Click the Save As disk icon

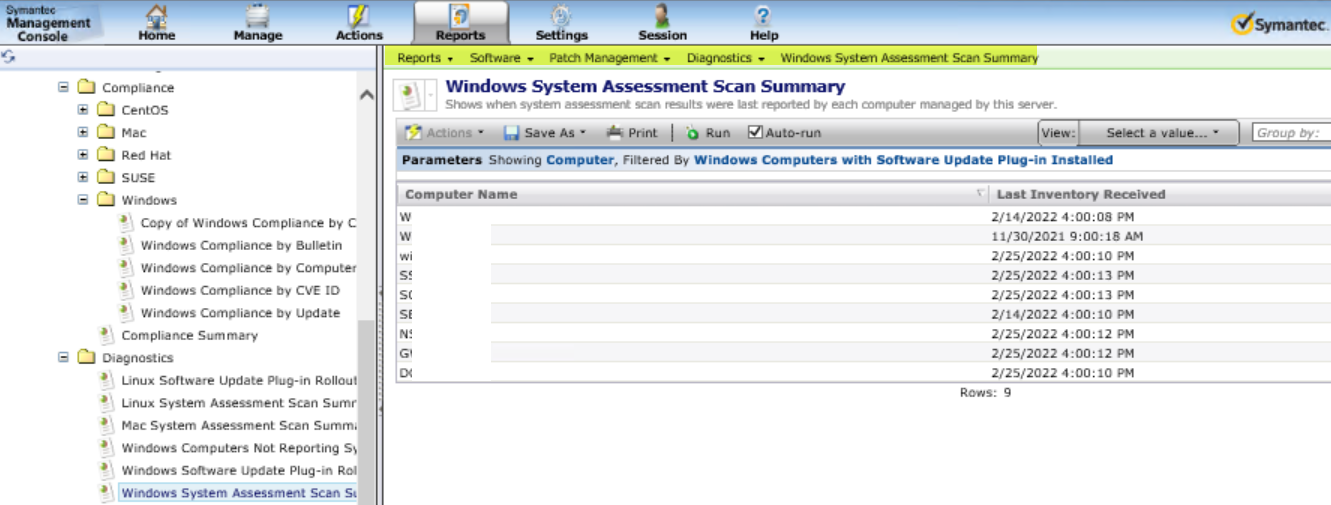[511, 132]
